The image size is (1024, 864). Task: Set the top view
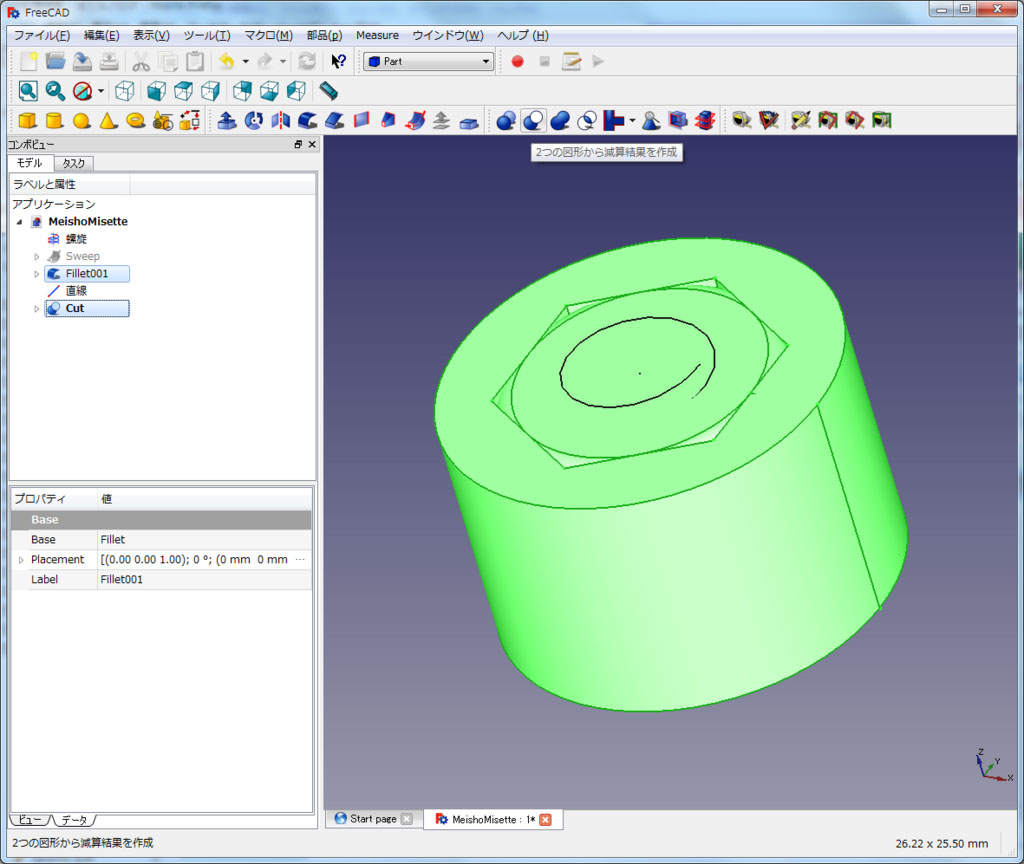[184, 91]
